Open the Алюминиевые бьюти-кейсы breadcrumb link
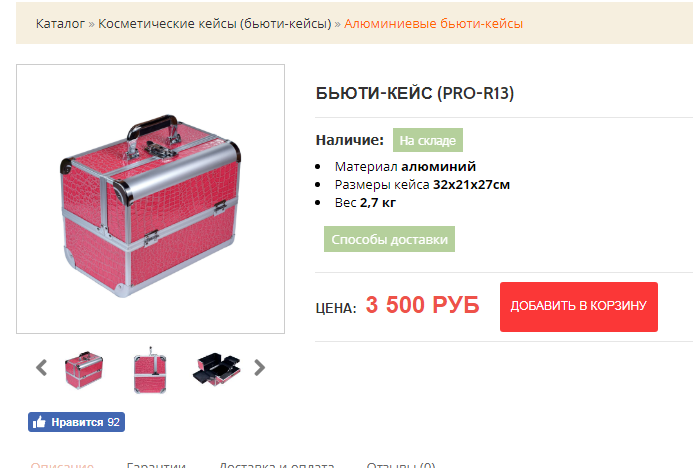Screen dimensions: 693x468 433,23
